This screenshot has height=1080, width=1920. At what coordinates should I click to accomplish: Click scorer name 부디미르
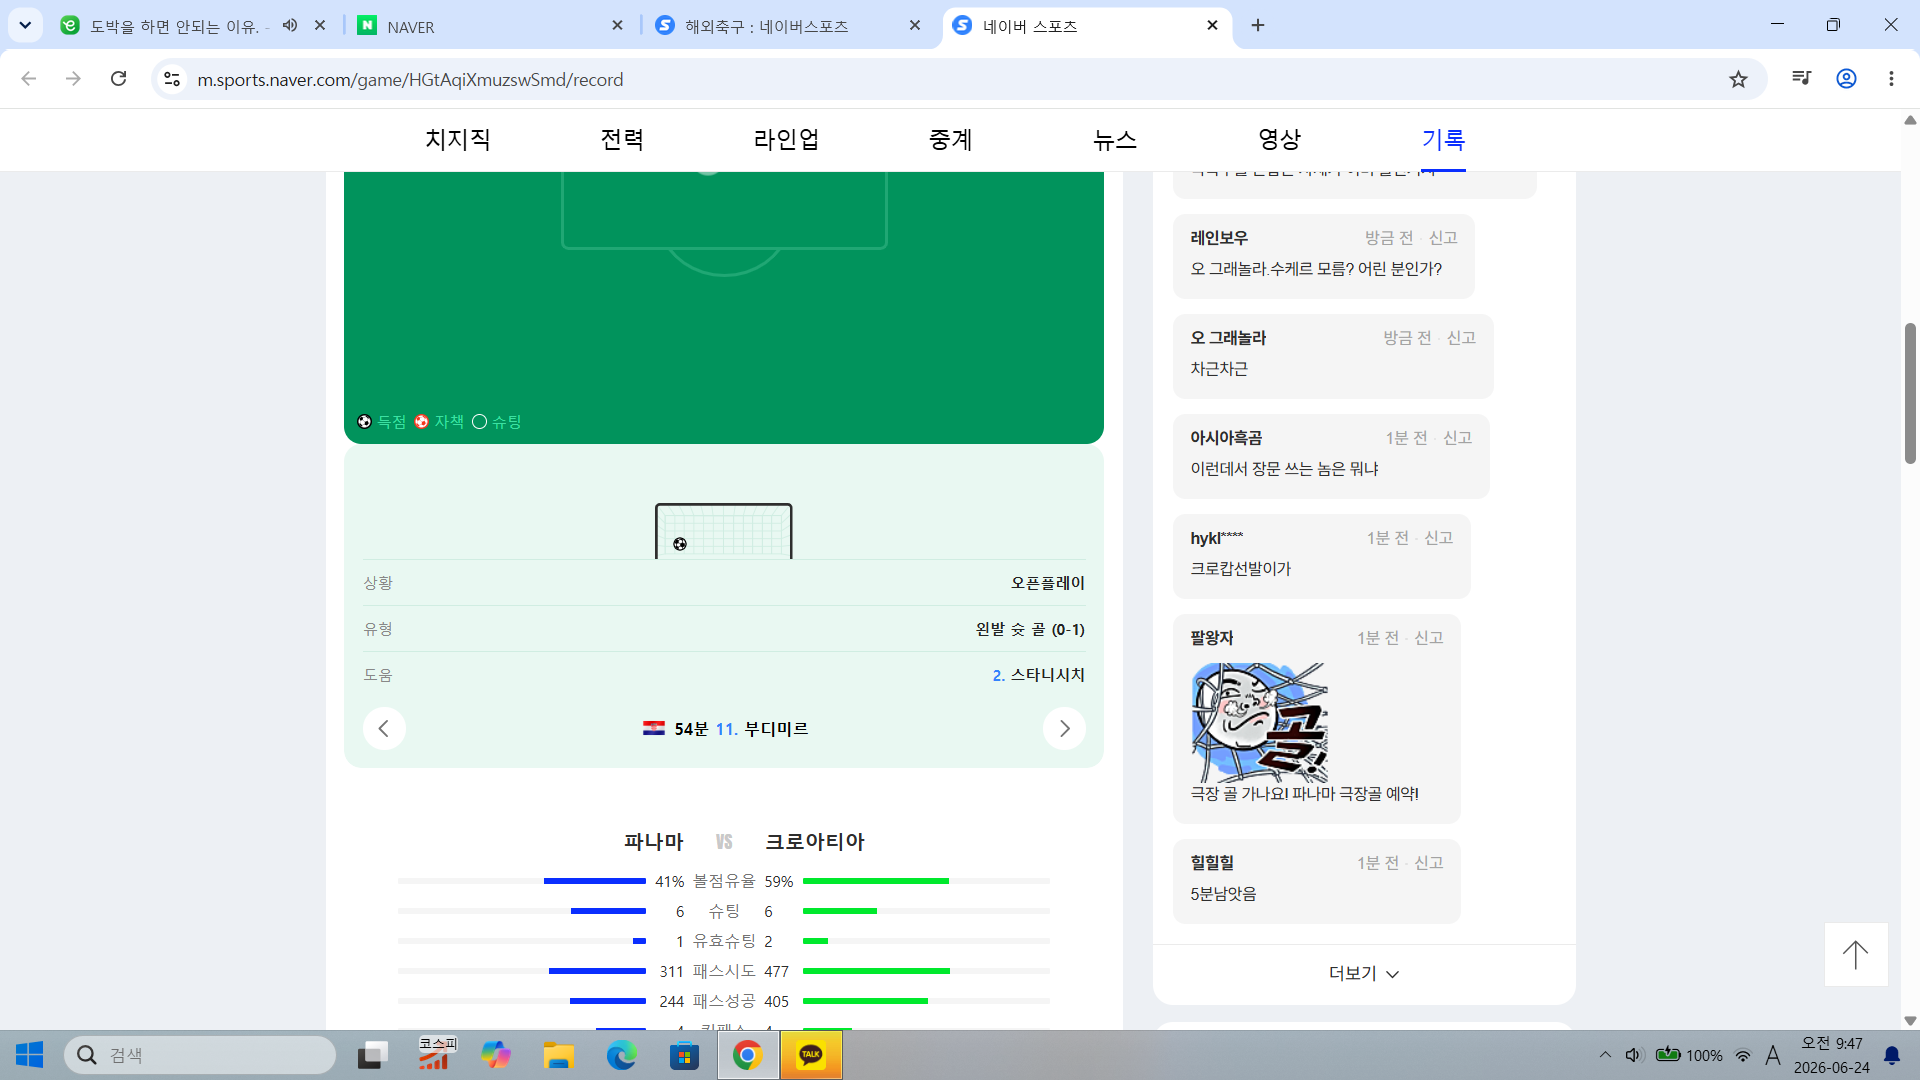point(776,729)
